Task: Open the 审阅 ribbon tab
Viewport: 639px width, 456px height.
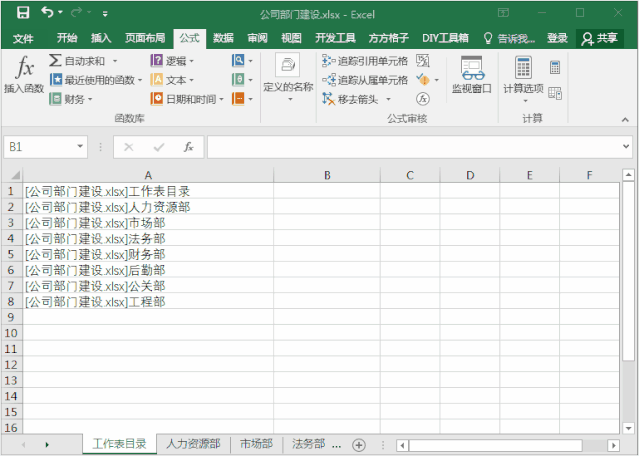Action: tap(258, 38)
